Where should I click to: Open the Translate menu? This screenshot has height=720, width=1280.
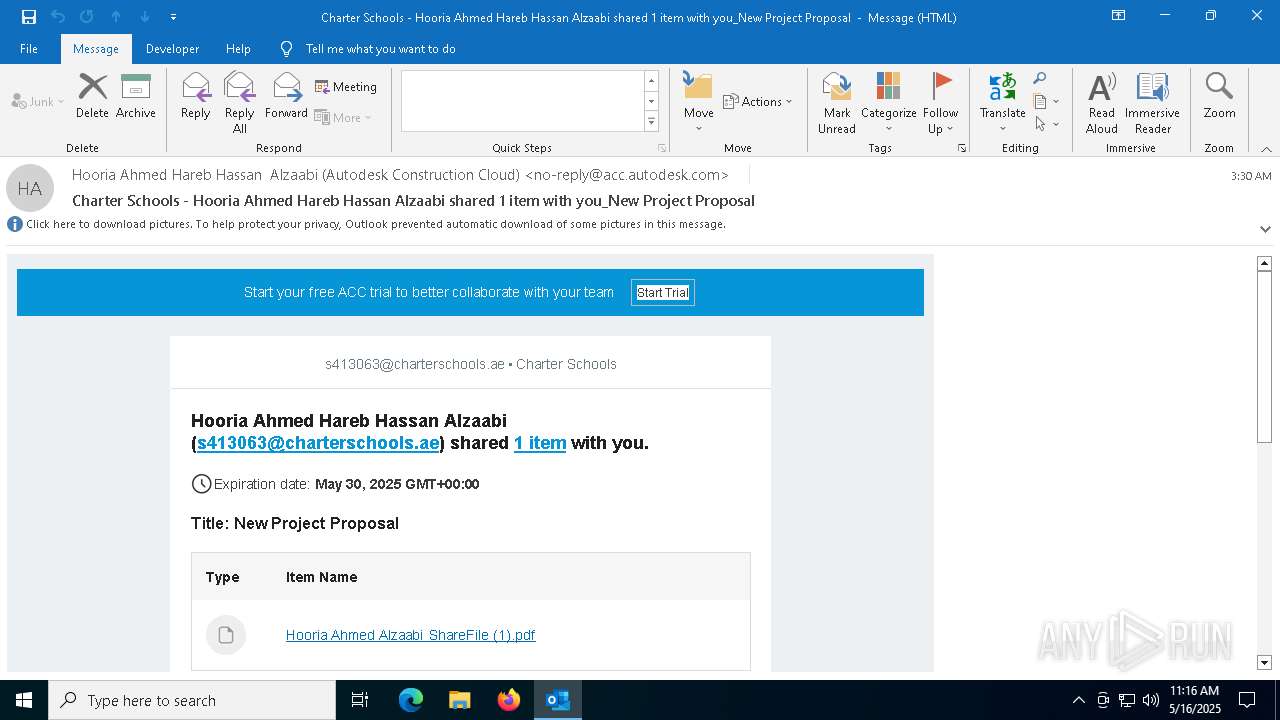click(x=1003, y=103)
